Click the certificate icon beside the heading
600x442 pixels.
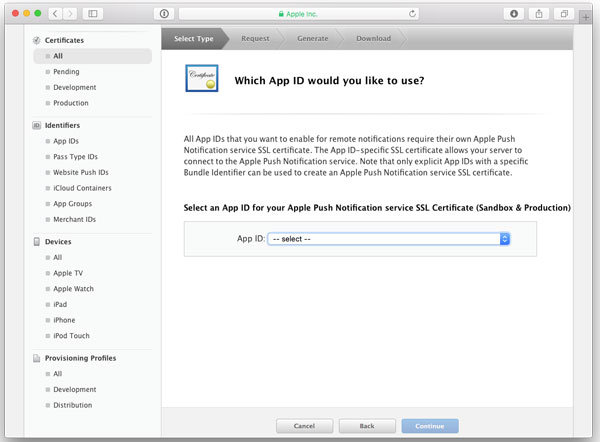(203, 79)
